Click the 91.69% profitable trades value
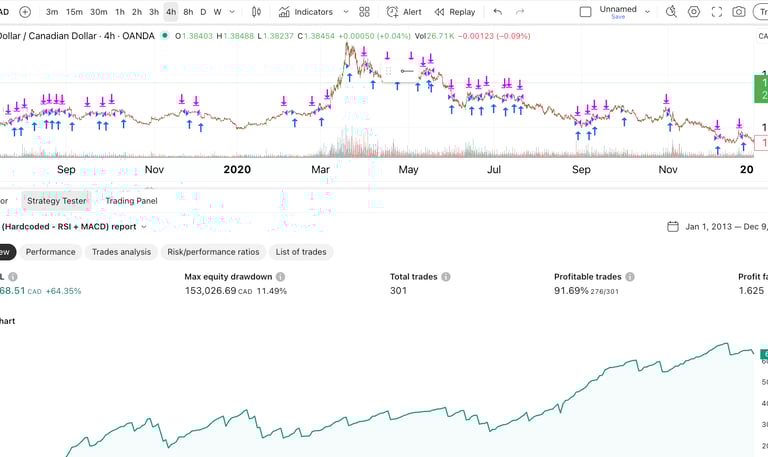 coord(571,290)
